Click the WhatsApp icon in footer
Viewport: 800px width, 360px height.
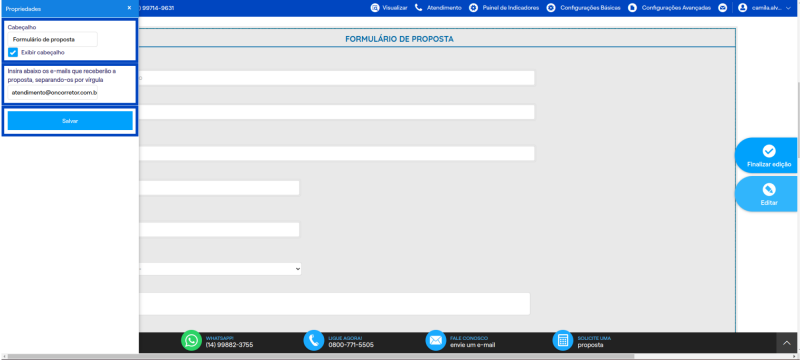191,340
